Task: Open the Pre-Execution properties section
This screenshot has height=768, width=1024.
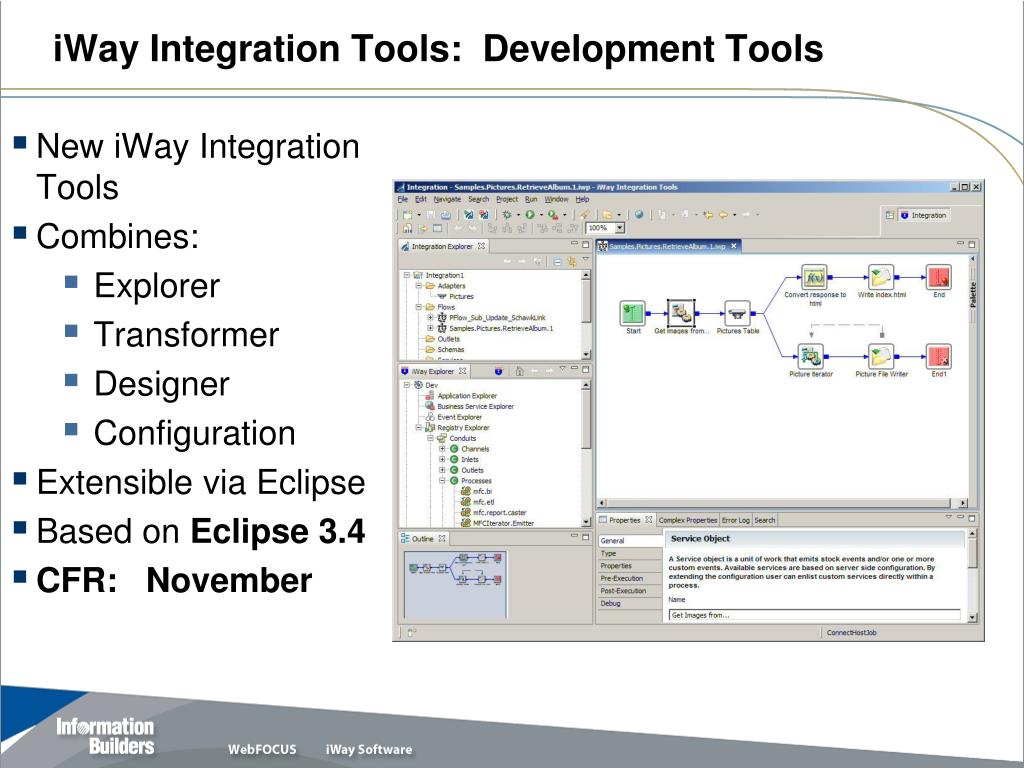Action: pyautogui.click(x=630, y=579)
